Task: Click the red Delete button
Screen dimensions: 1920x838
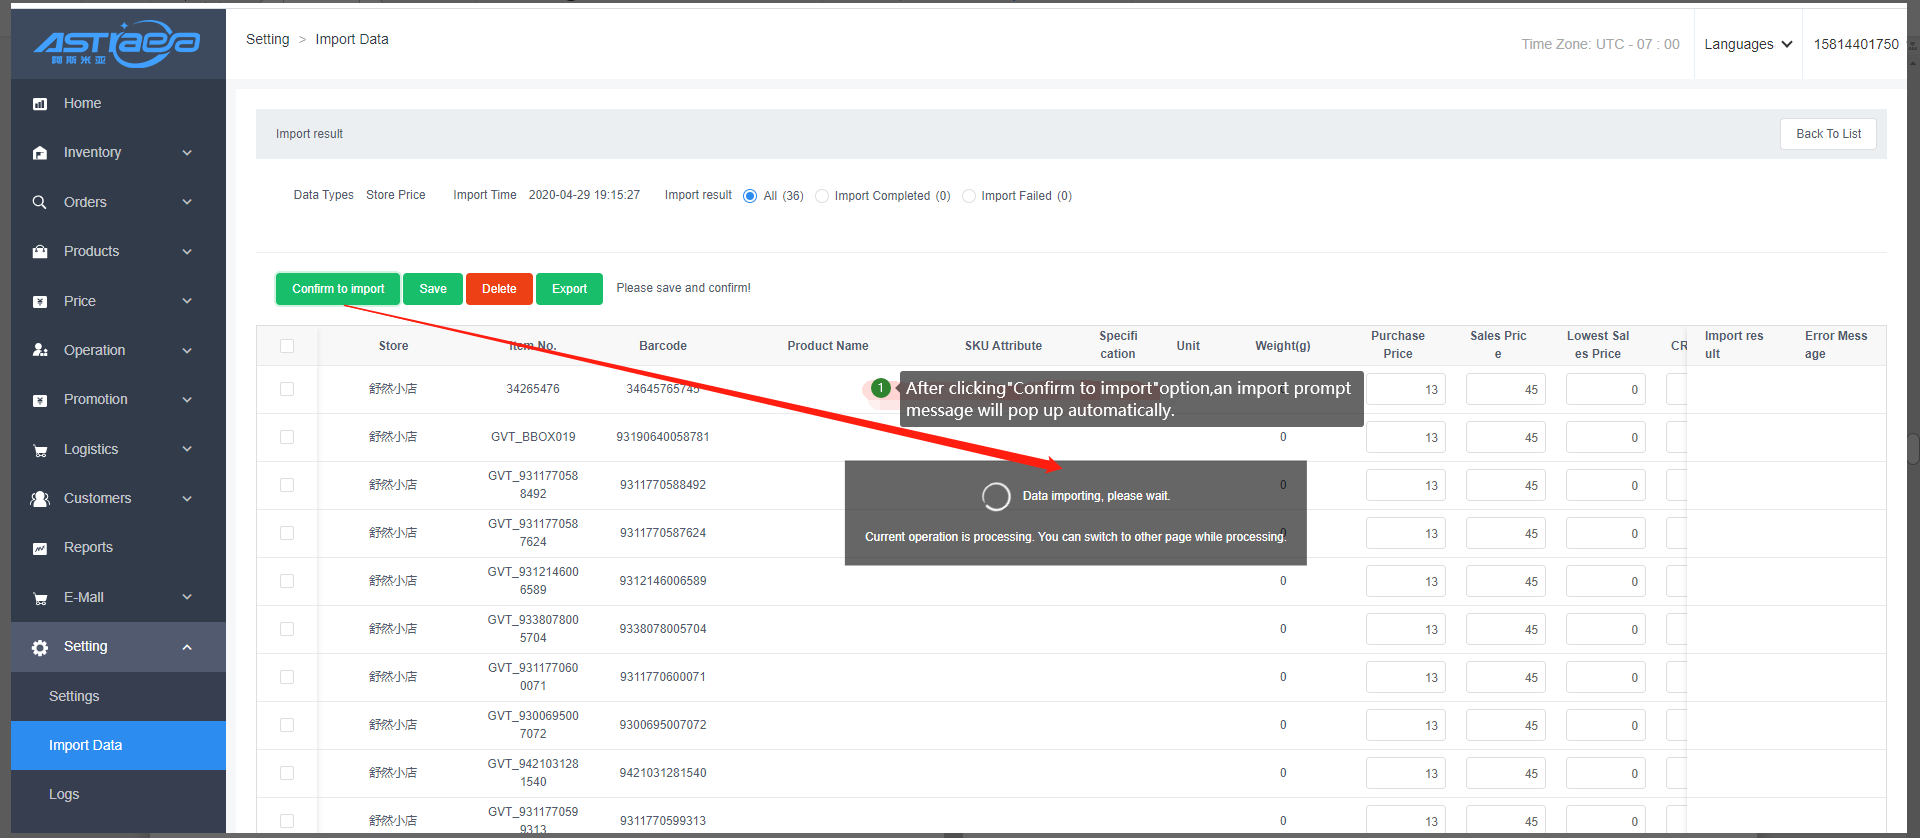Action: [x=499, y=289]
